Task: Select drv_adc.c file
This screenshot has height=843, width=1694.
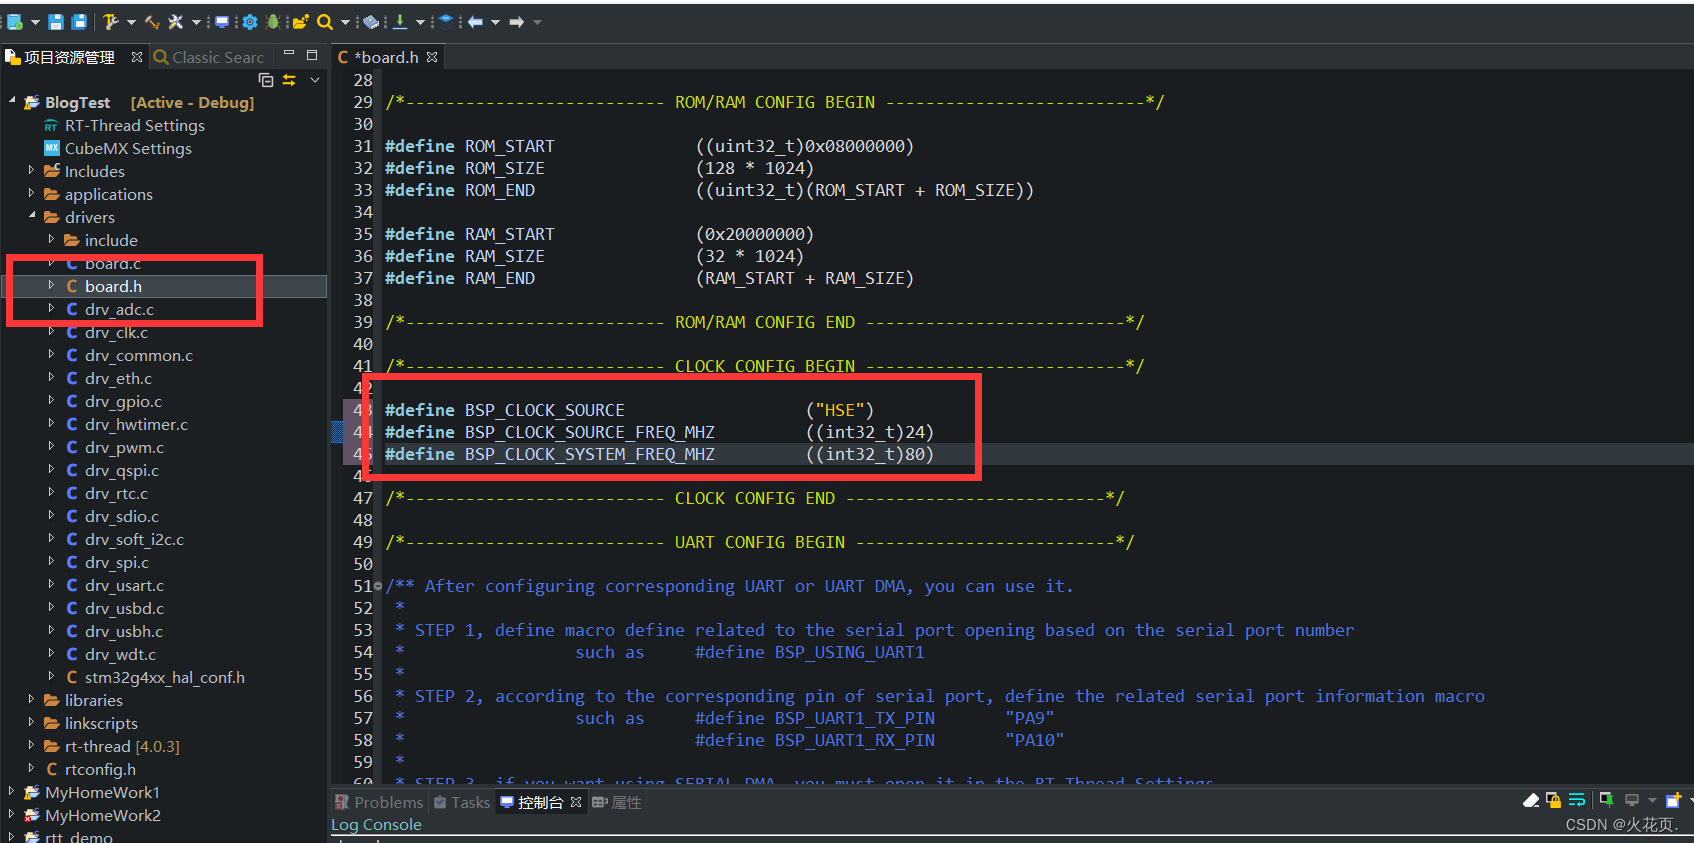Action: coord(119,309)
